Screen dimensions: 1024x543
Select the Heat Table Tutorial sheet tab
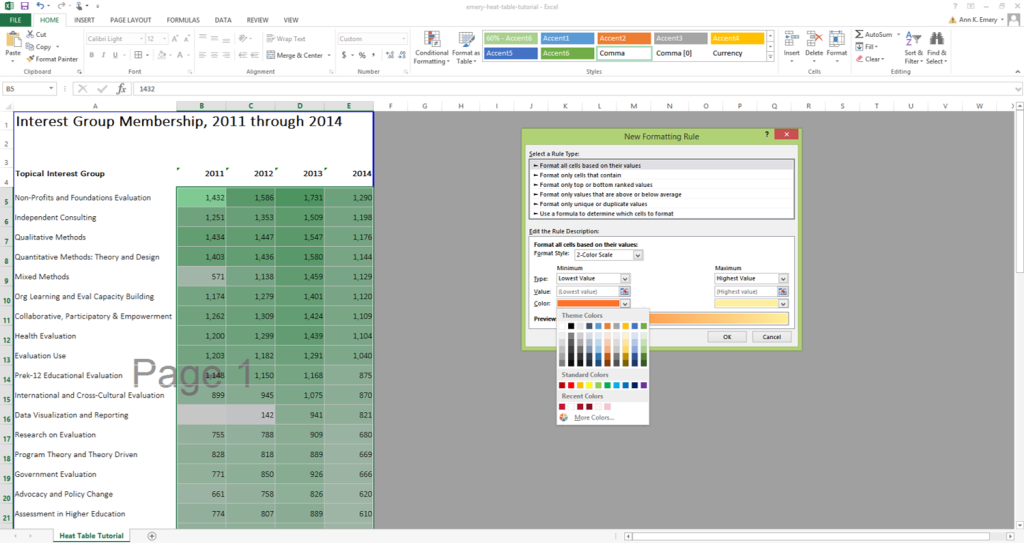(91, 536)
